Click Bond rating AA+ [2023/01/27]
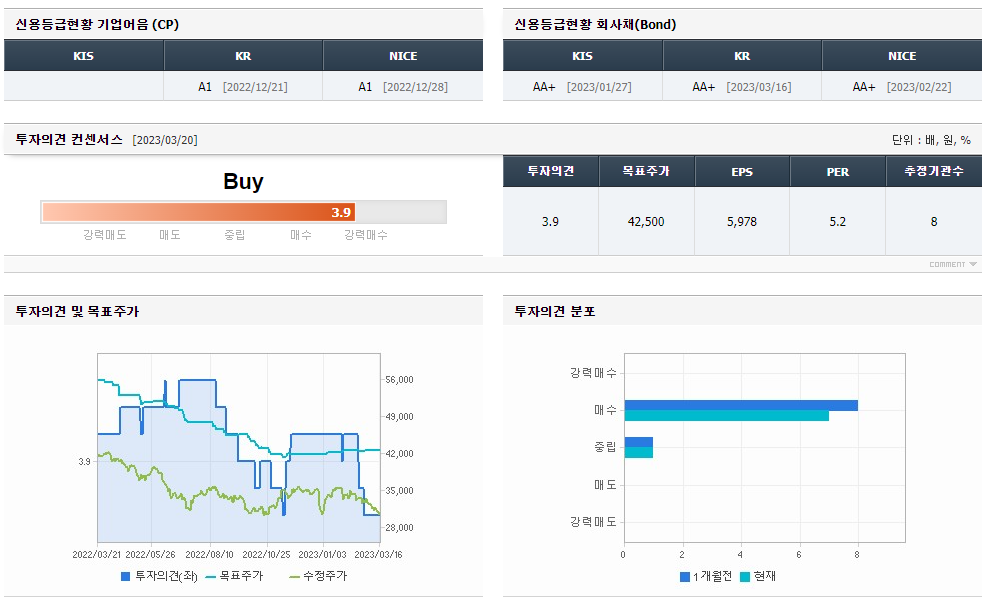This screenshot has width=982, height=599. [582, 87]
